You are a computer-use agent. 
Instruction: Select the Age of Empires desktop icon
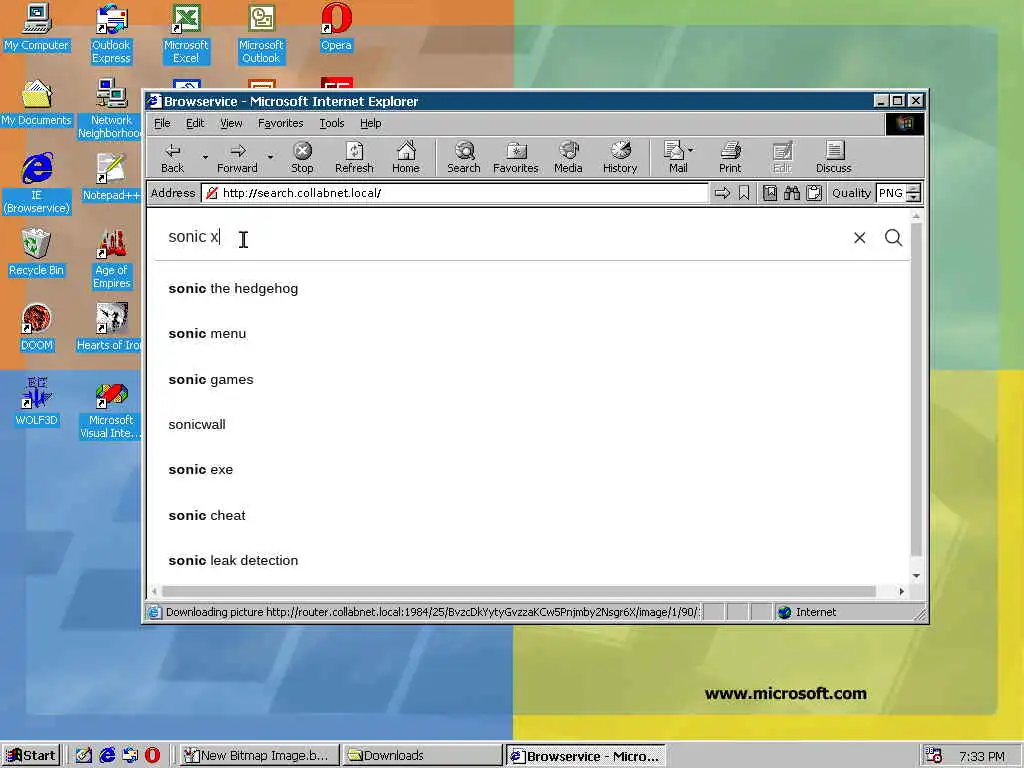[x=111, y=259]
